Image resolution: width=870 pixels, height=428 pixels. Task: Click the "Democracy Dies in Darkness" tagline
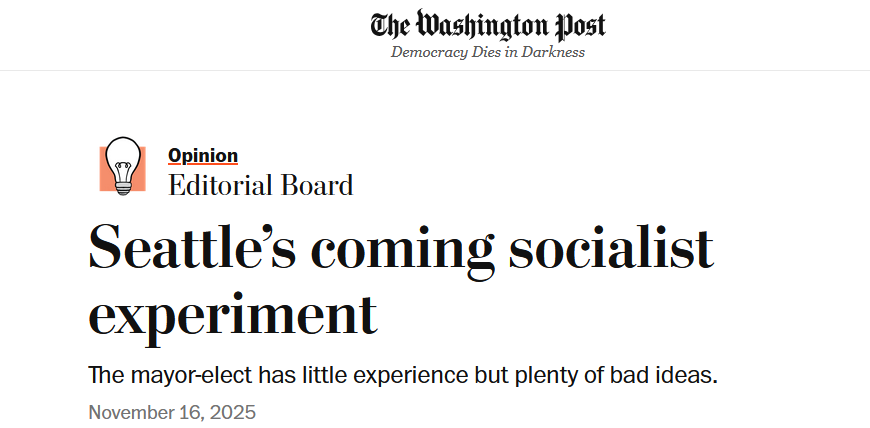[x=488, y=52]
